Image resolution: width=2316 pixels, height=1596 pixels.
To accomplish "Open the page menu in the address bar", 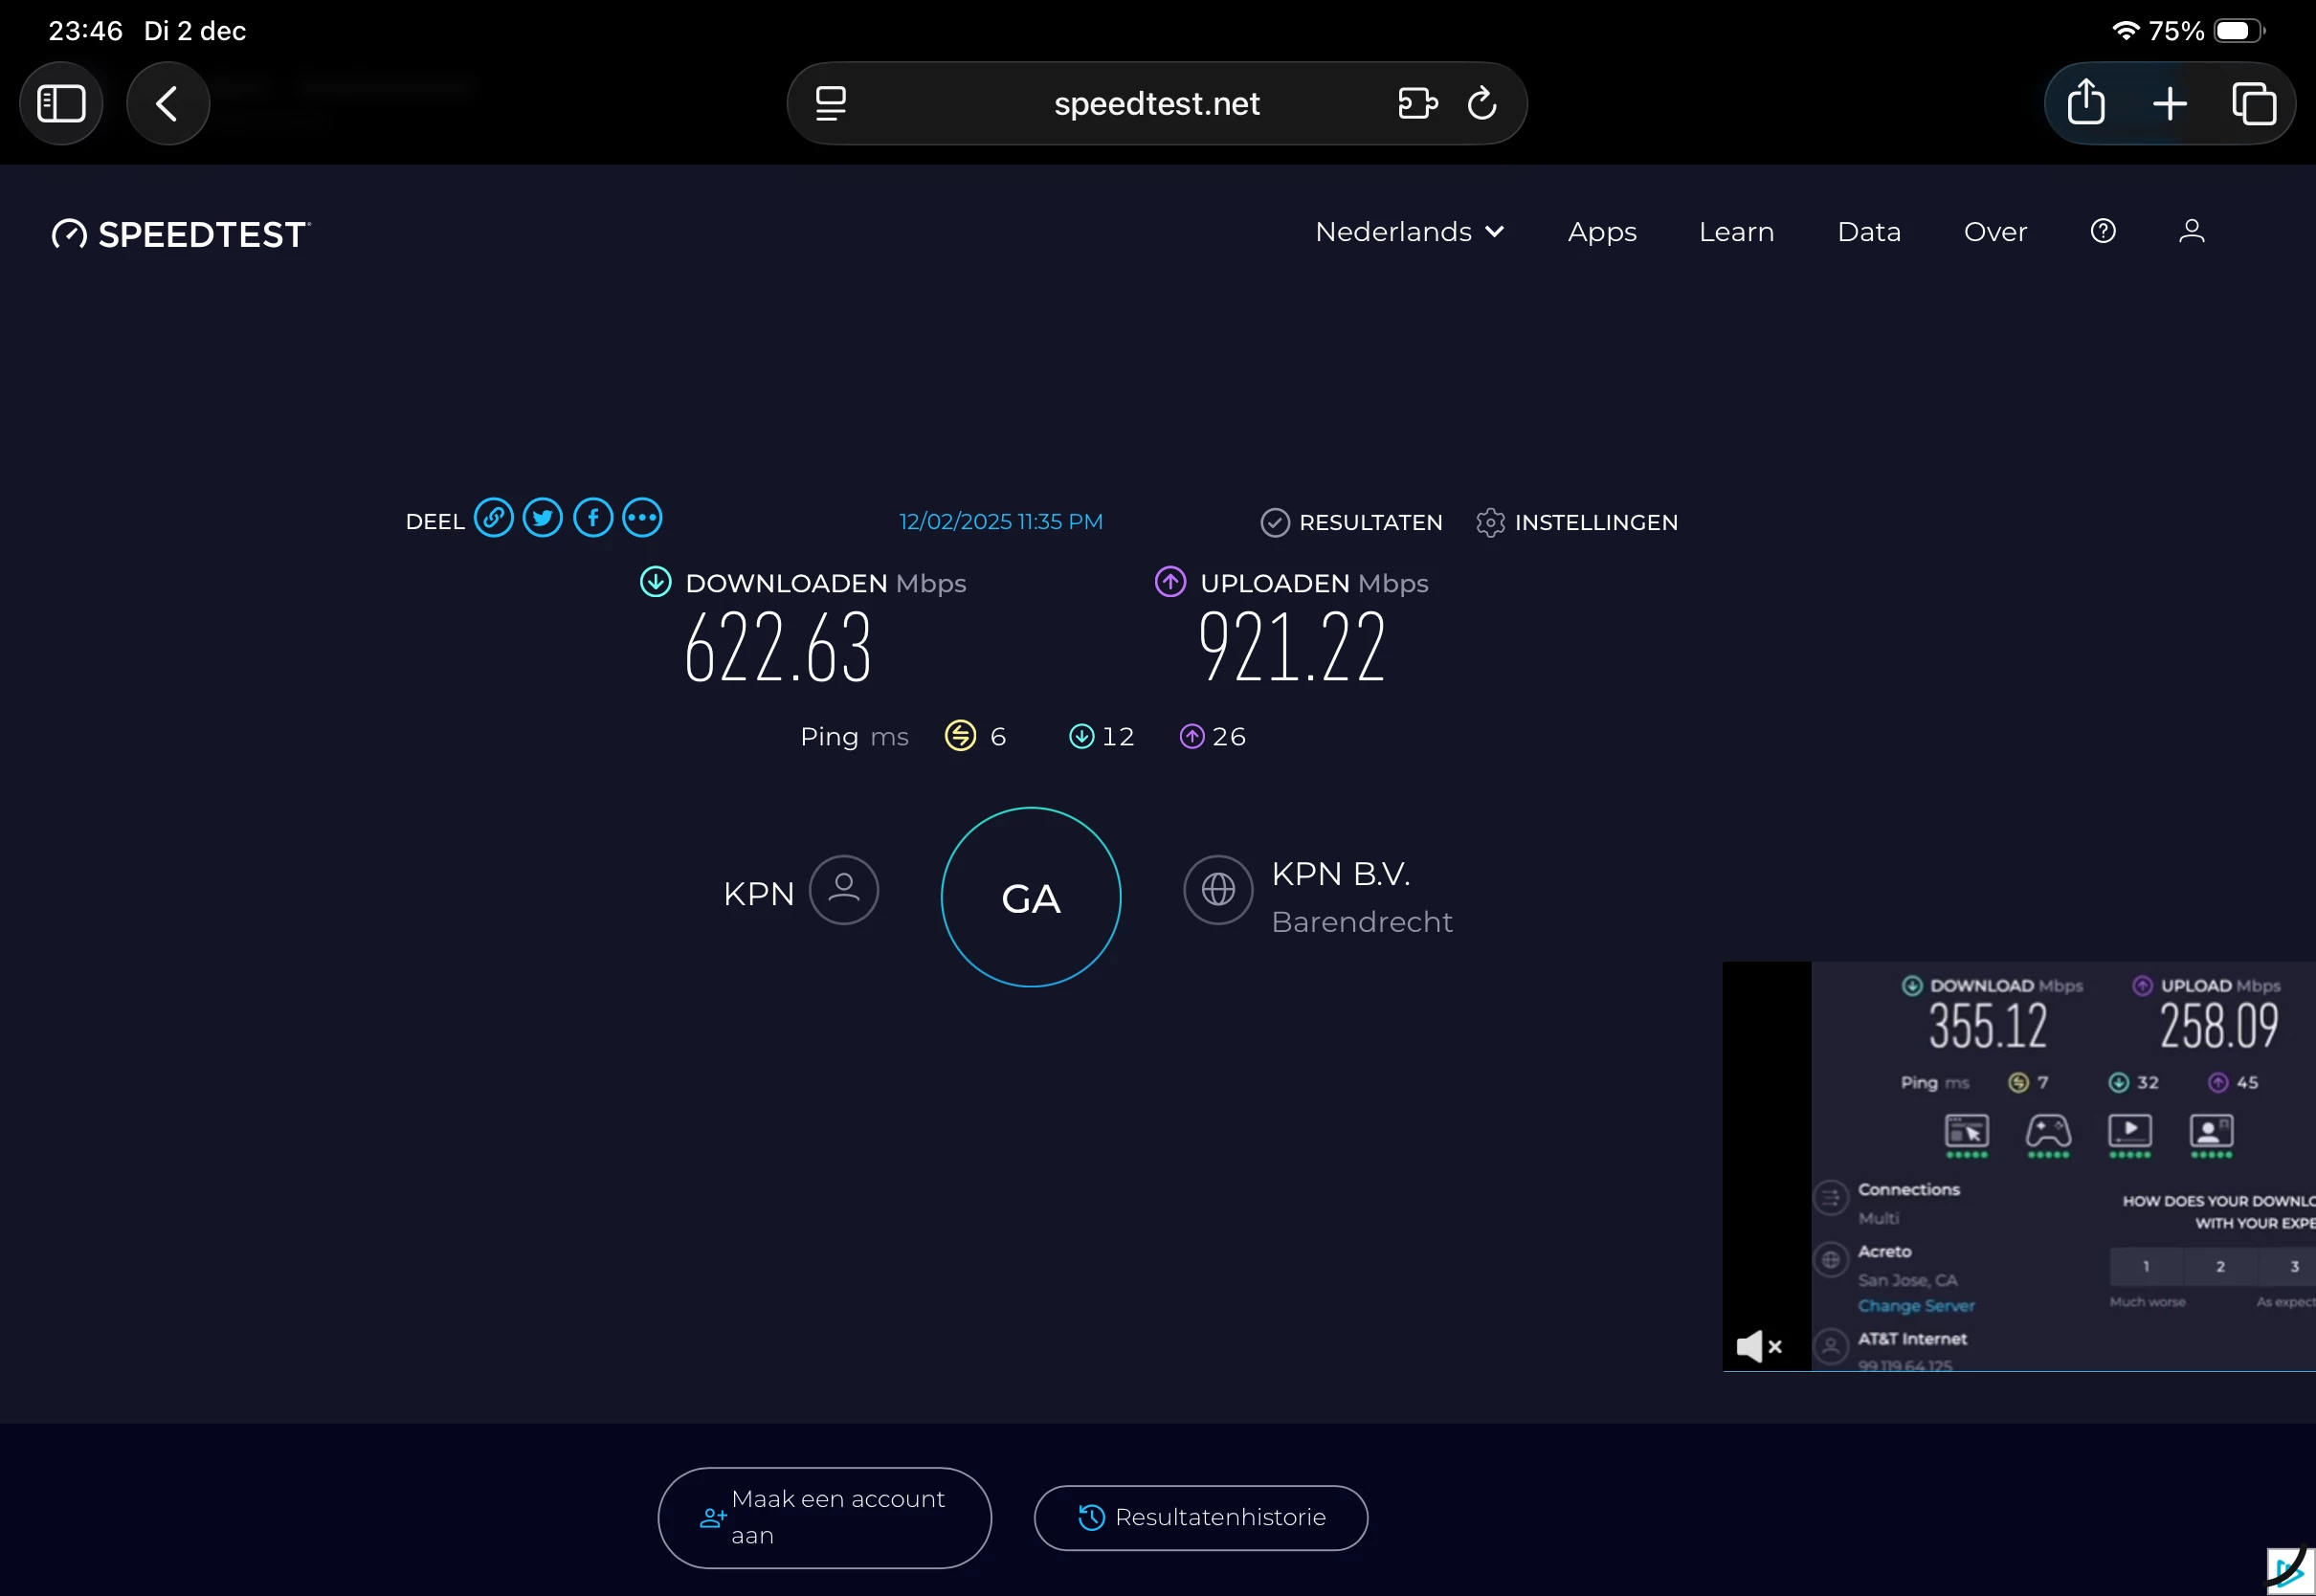I will click(x=831, y=103).
